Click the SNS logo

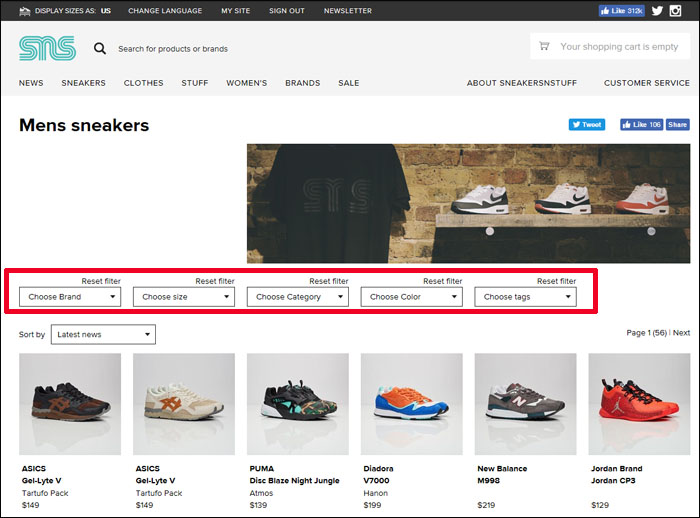click(47, 48)
